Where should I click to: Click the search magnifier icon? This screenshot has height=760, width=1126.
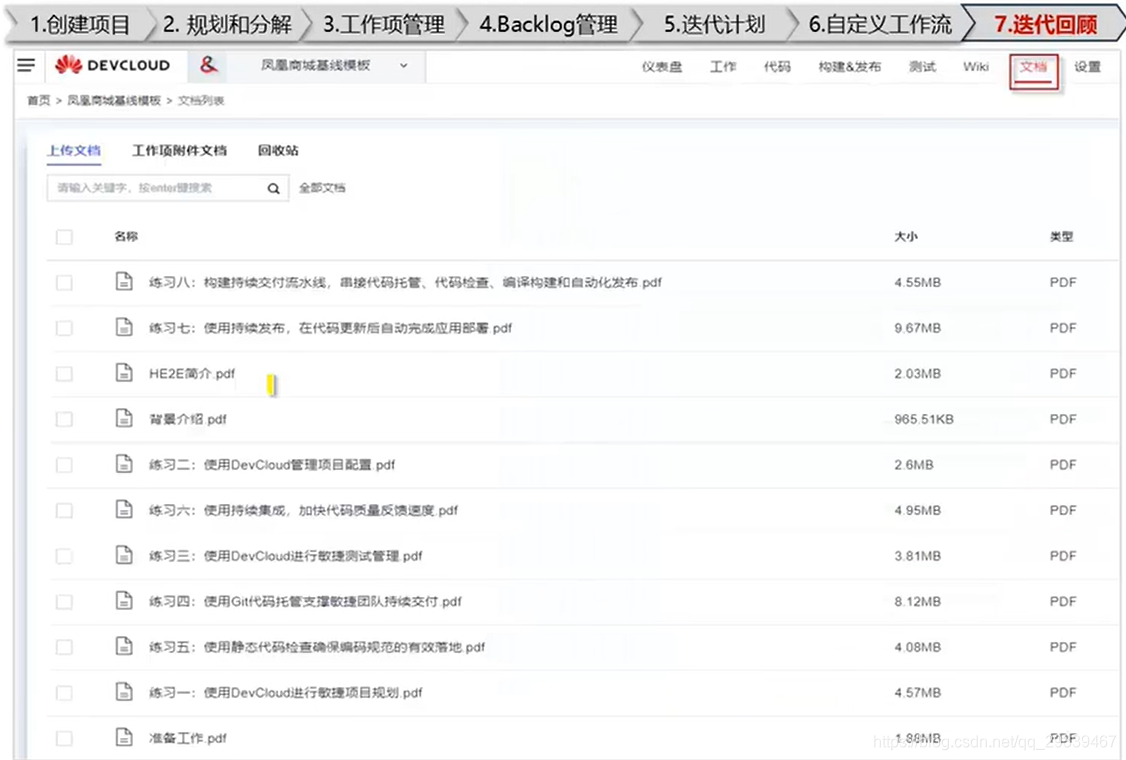click(x=273, y=187)
